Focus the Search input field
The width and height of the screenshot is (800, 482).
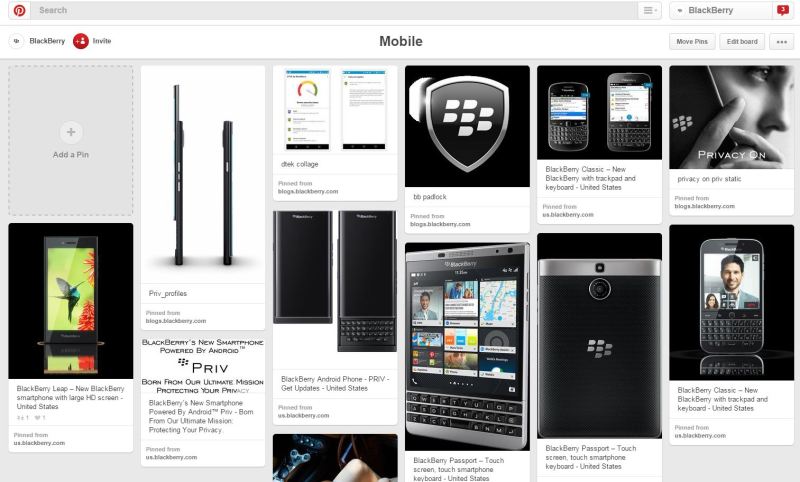[334, 10]
